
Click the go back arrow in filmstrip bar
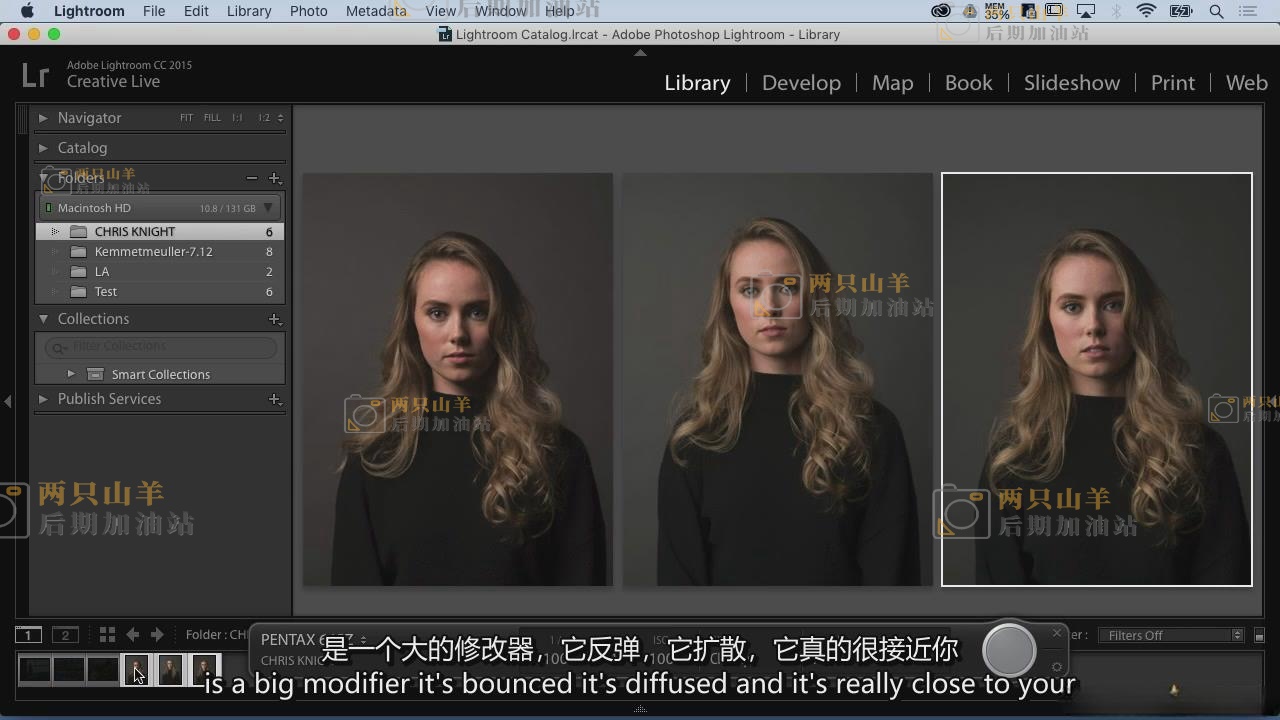point(132,635)
